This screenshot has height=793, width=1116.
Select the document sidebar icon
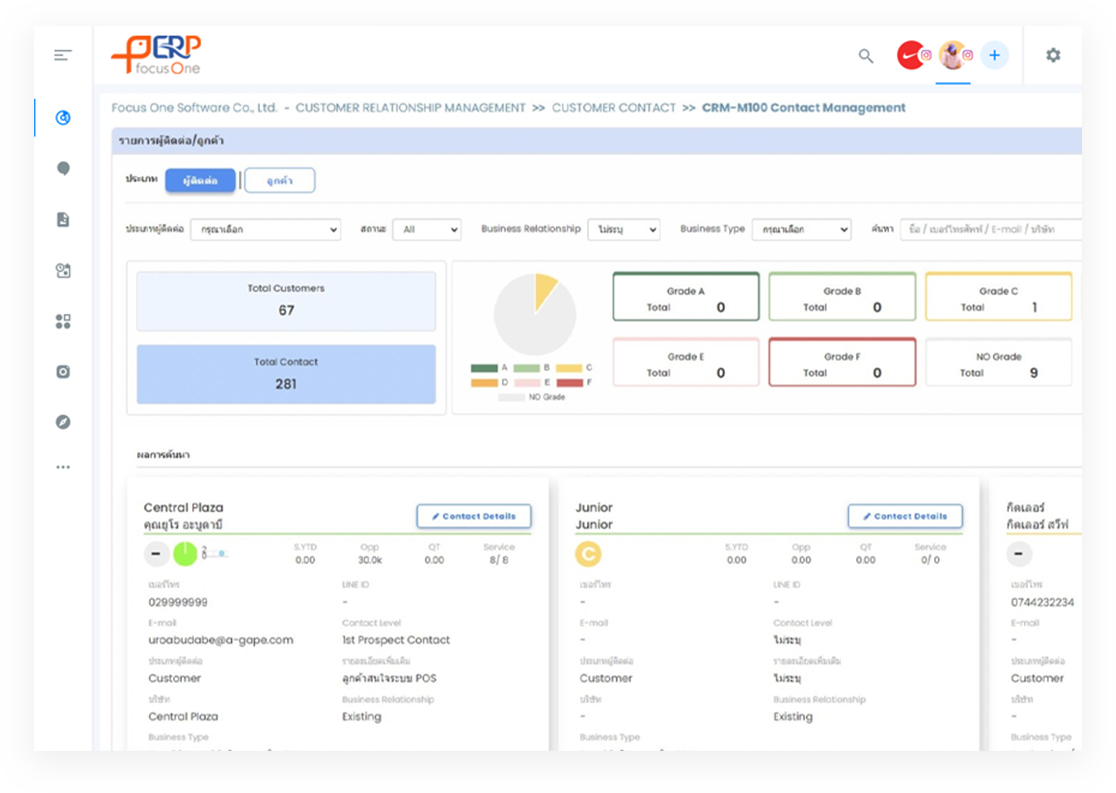63,219
